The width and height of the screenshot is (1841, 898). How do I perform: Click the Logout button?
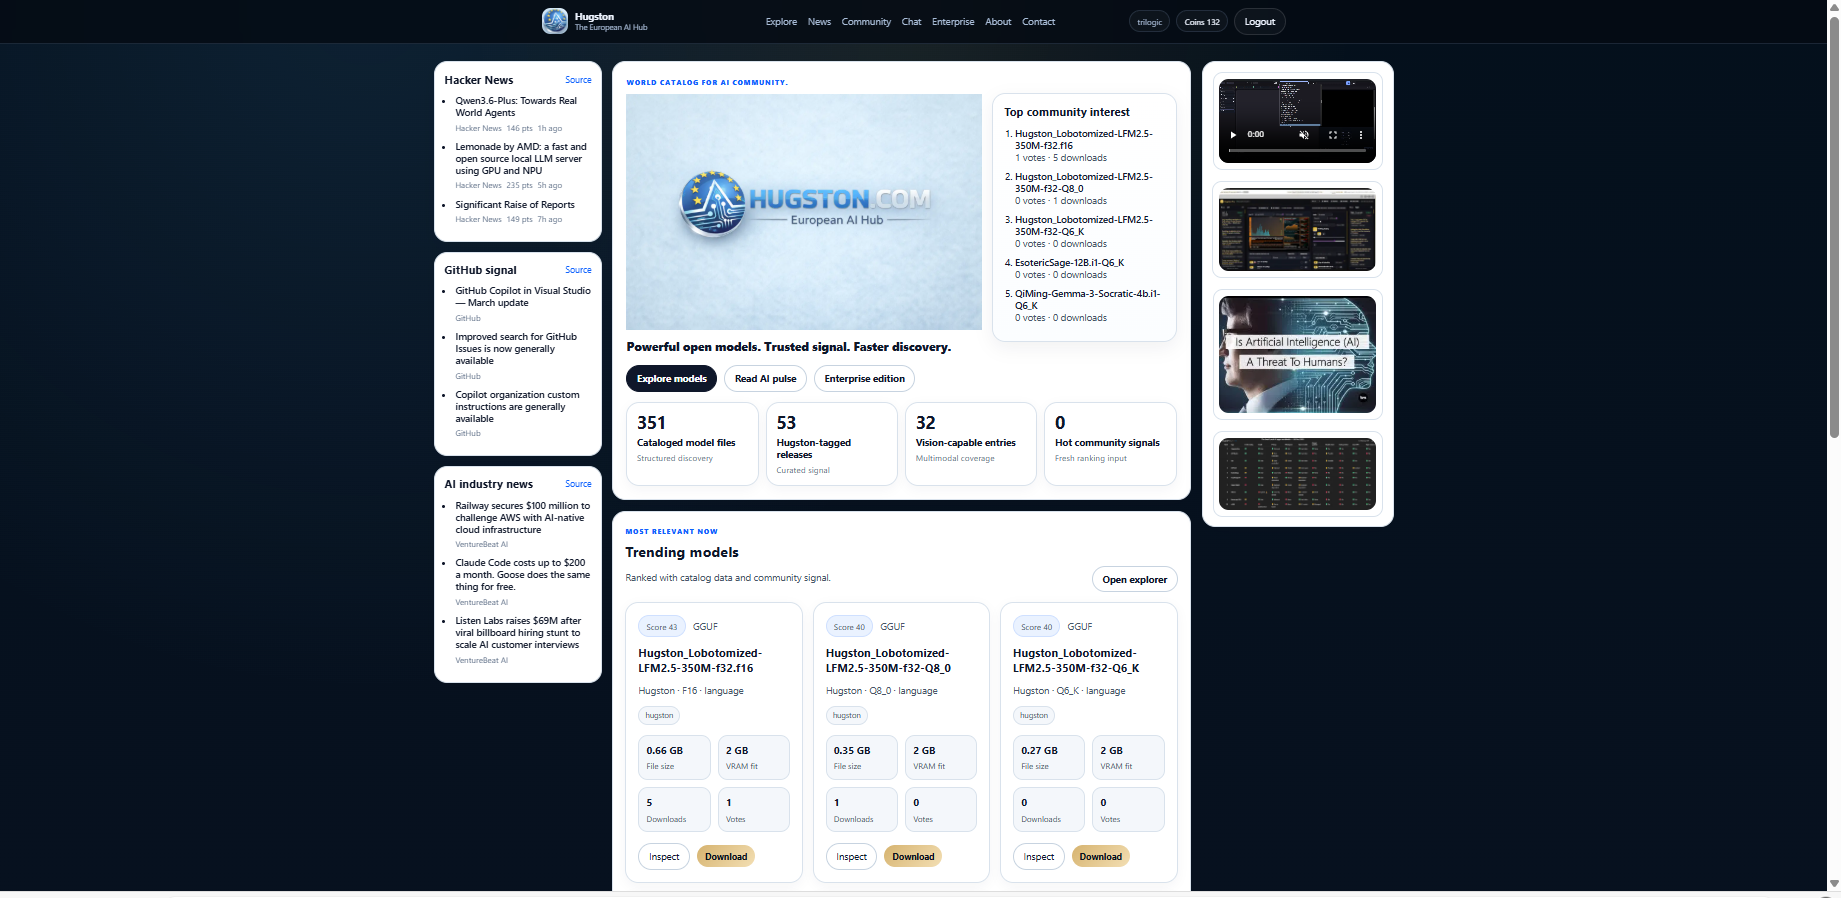click(1259, 22)
